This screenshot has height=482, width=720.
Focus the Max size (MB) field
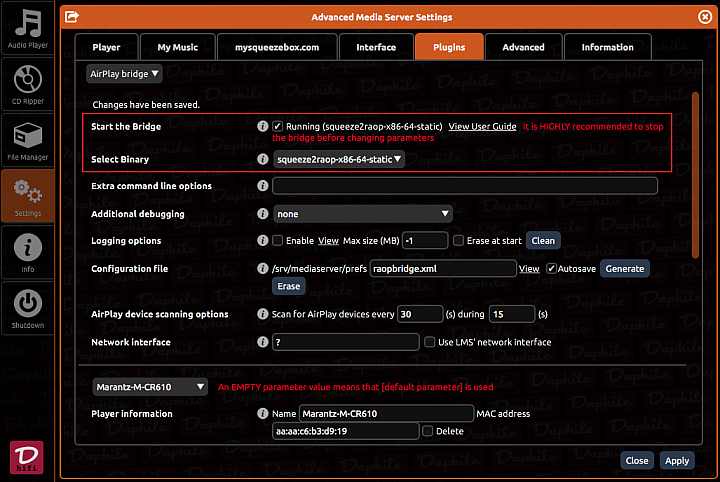[425, 241]
